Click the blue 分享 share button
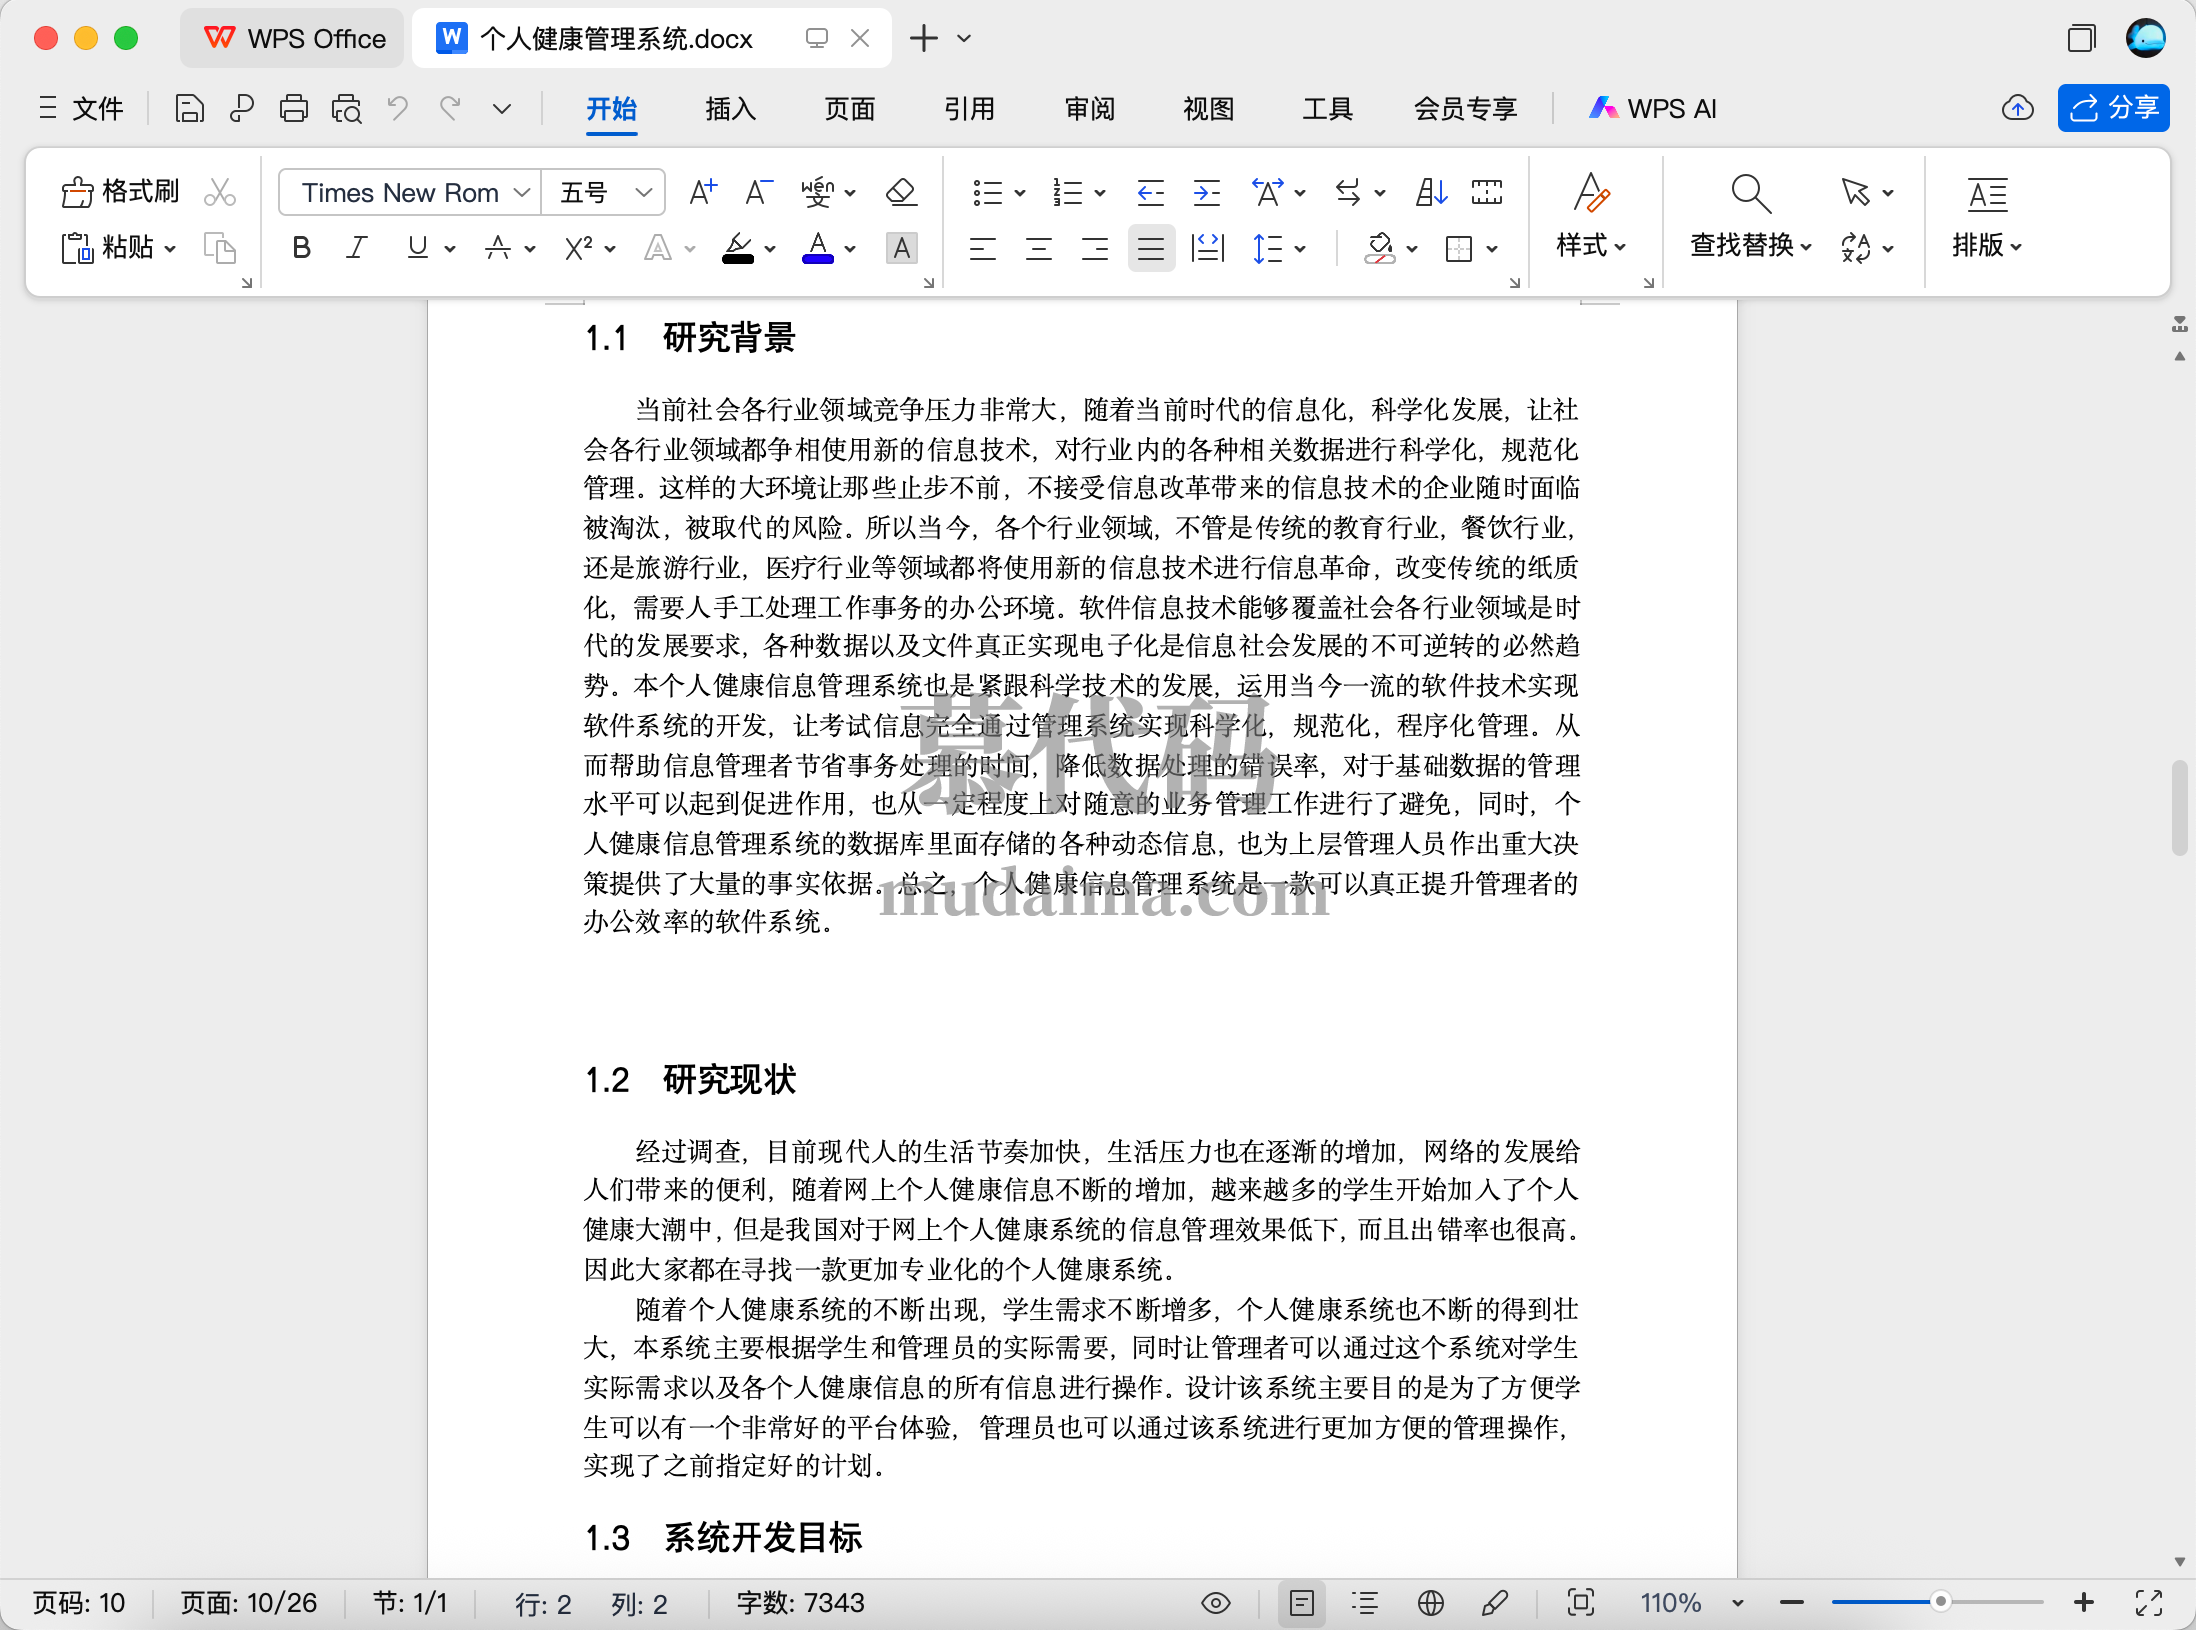Viewport: 2196px width, 1630px height. (2113, 108)
